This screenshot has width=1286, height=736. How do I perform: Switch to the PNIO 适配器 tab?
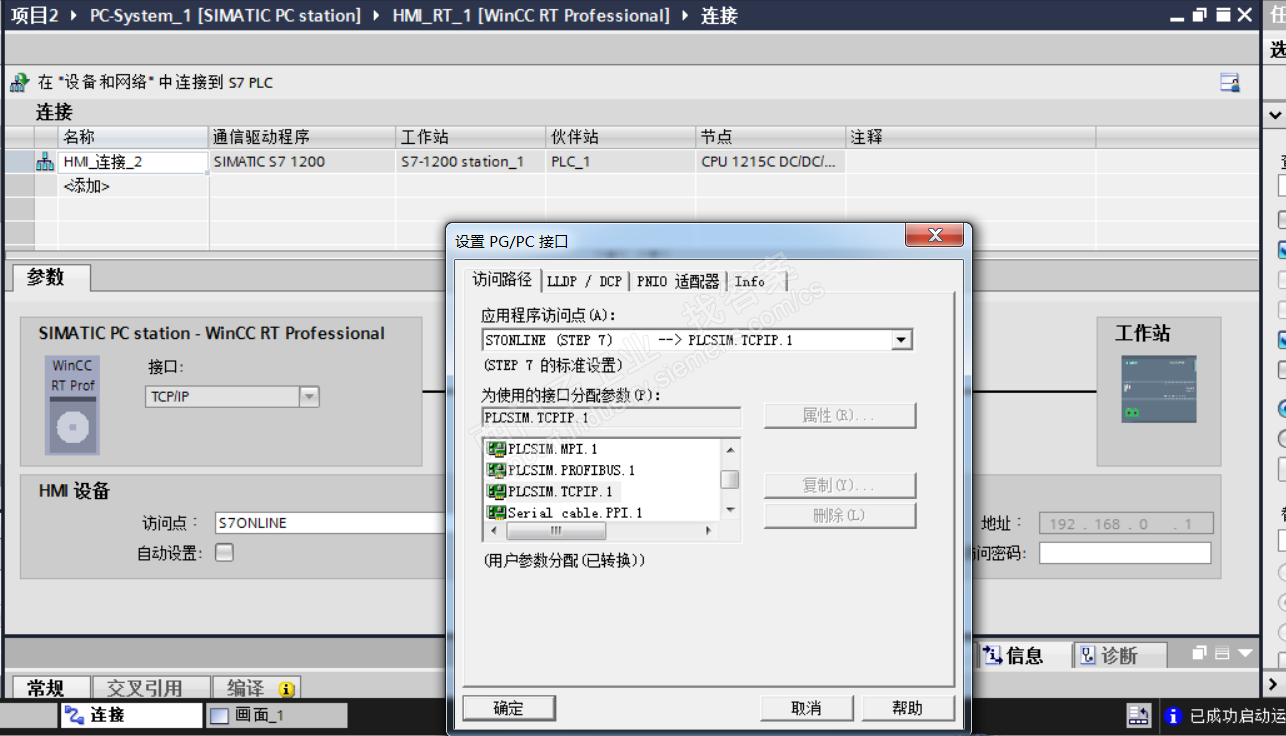678,281
